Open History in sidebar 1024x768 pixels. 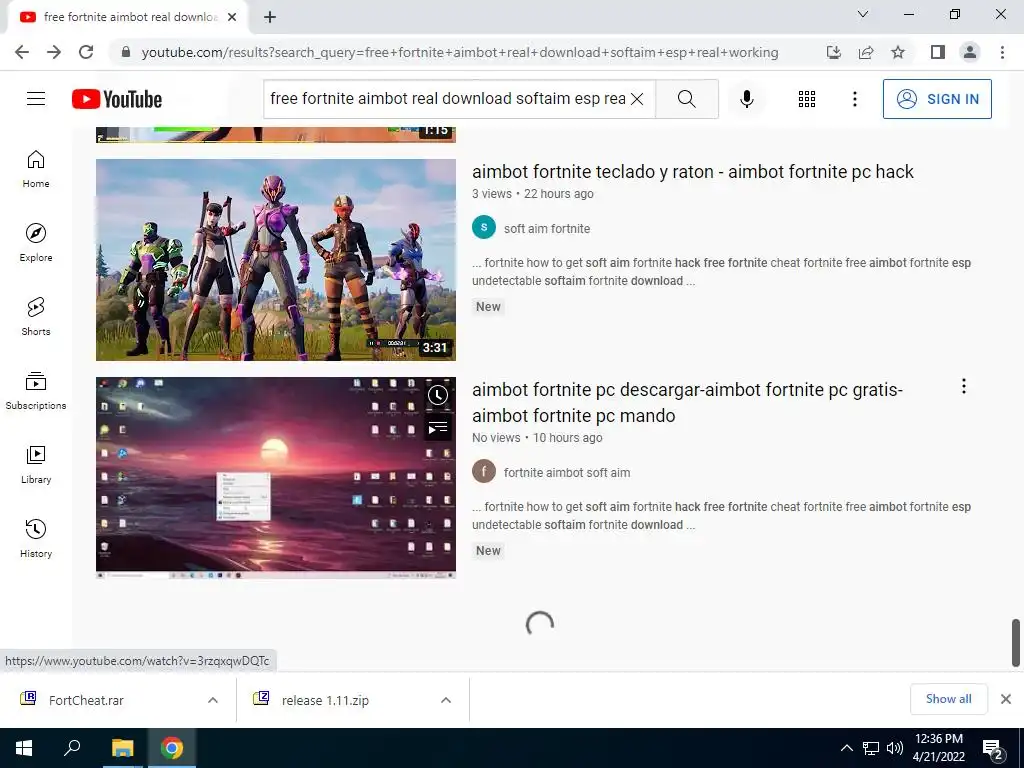click(36, 538)
